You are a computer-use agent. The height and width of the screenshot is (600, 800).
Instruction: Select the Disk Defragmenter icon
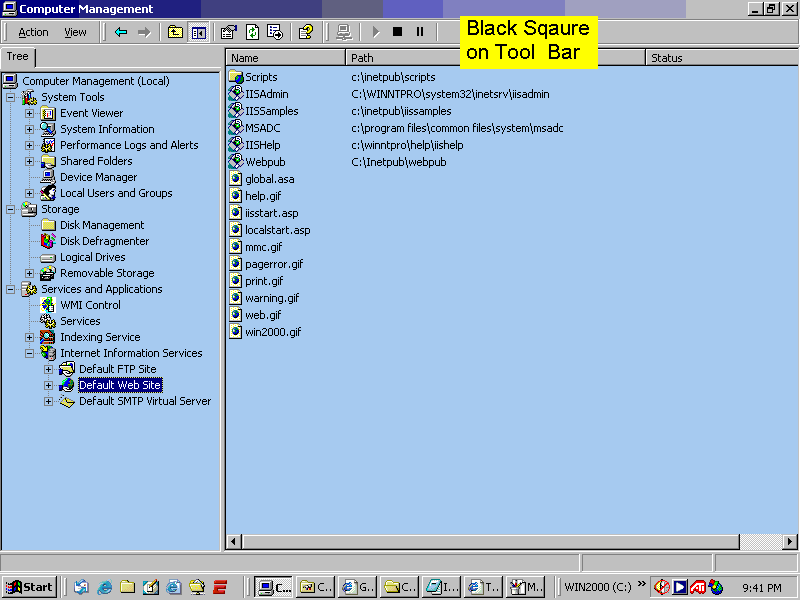[48, 241]
